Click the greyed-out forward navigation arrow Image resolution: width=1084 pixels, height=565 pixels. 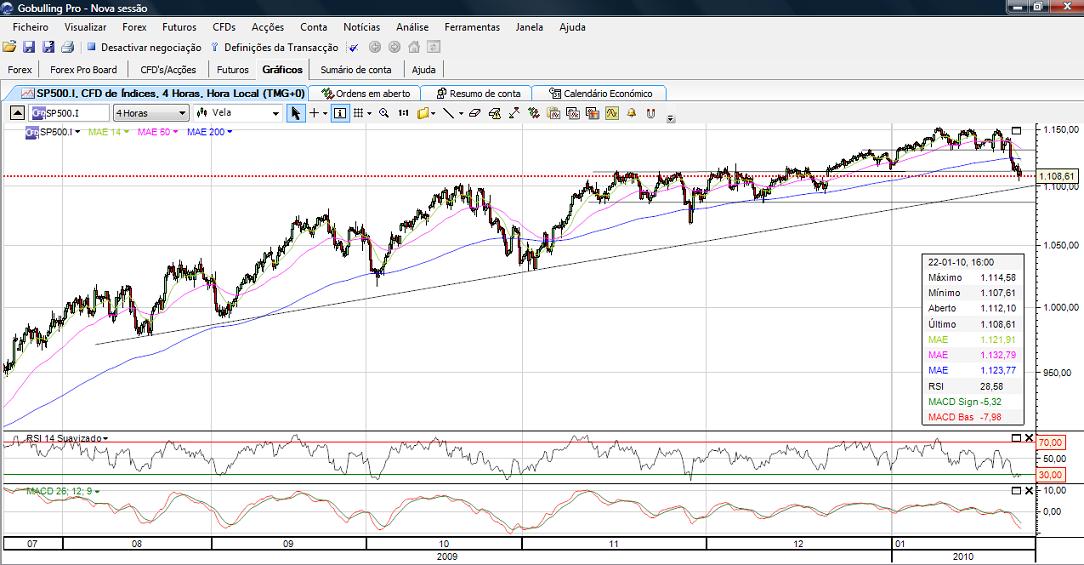(394, 47)
